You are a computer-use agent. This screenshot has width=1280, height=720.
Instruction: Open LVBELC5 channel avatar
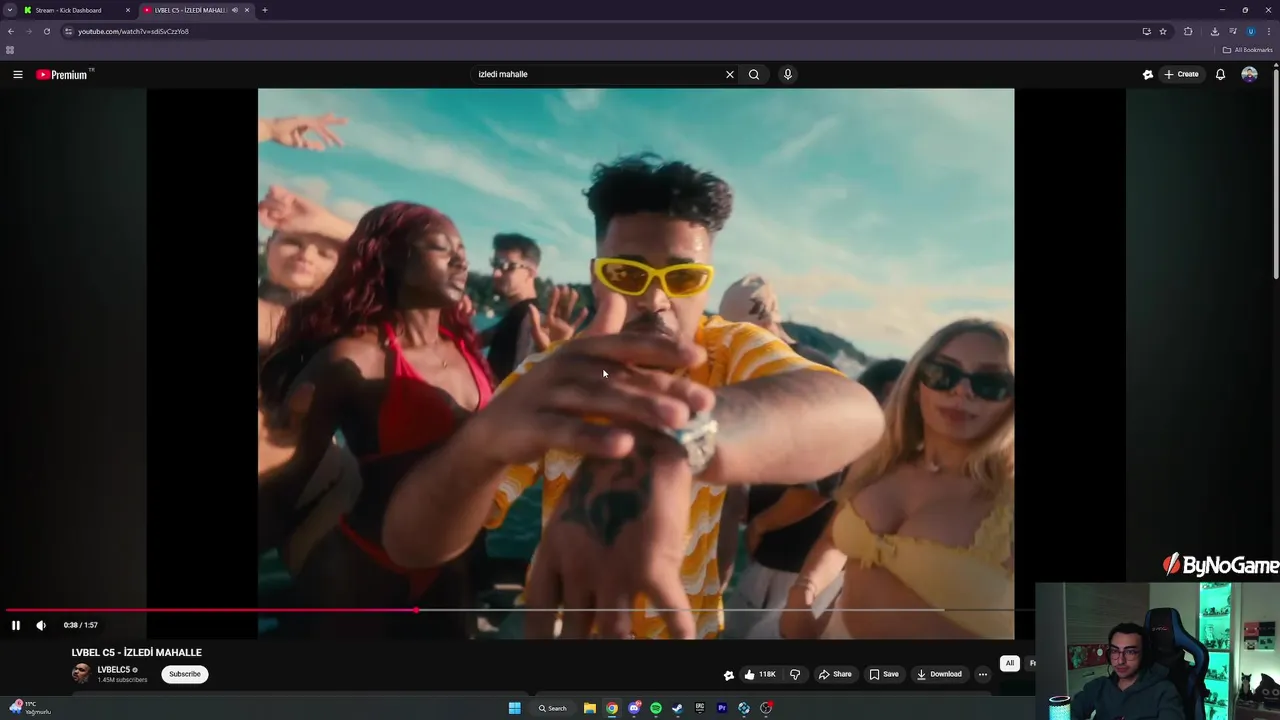pyautogui.click(x=81, y=674)
